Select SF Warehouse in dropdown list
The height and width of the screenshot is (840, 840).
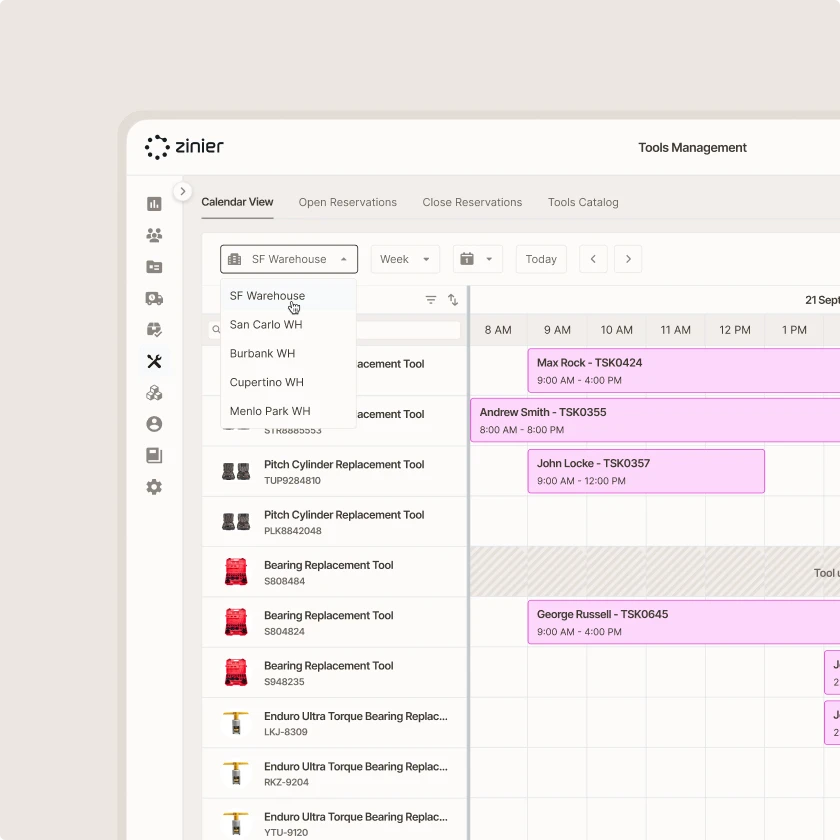click(289, 296)
